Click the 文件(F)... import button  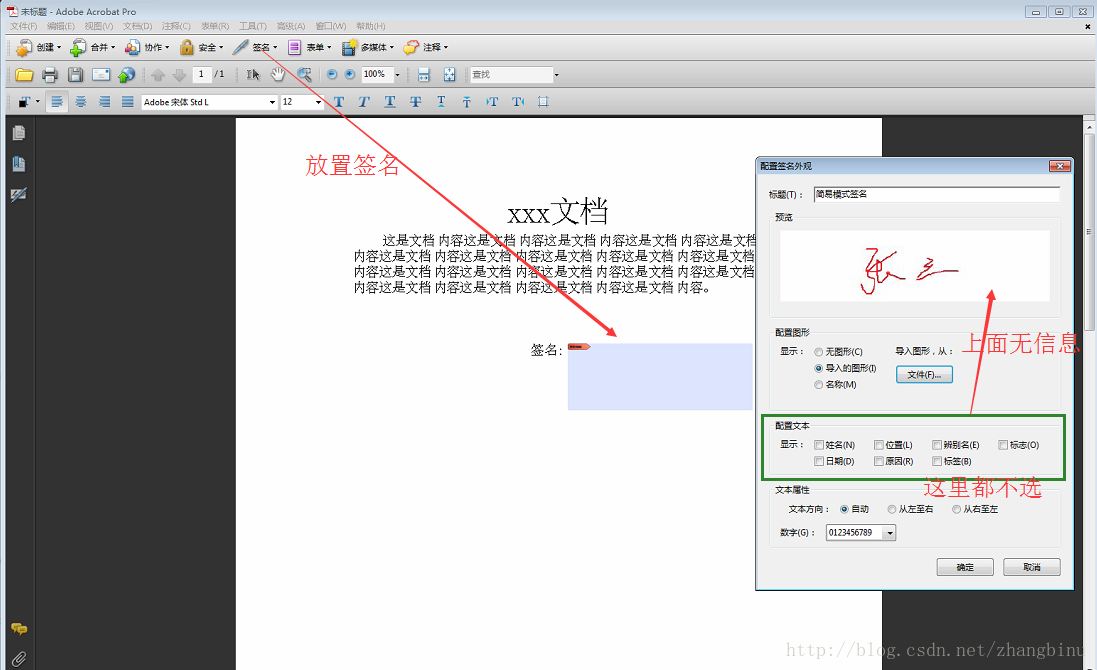(x=924, y=375)
